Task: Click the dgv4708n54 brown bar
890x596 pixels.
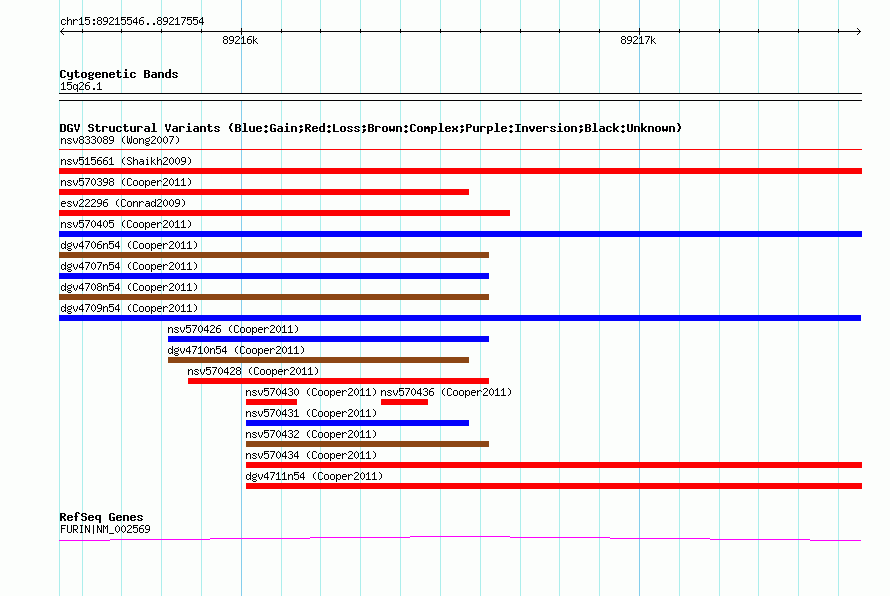Action: (274, 297)
